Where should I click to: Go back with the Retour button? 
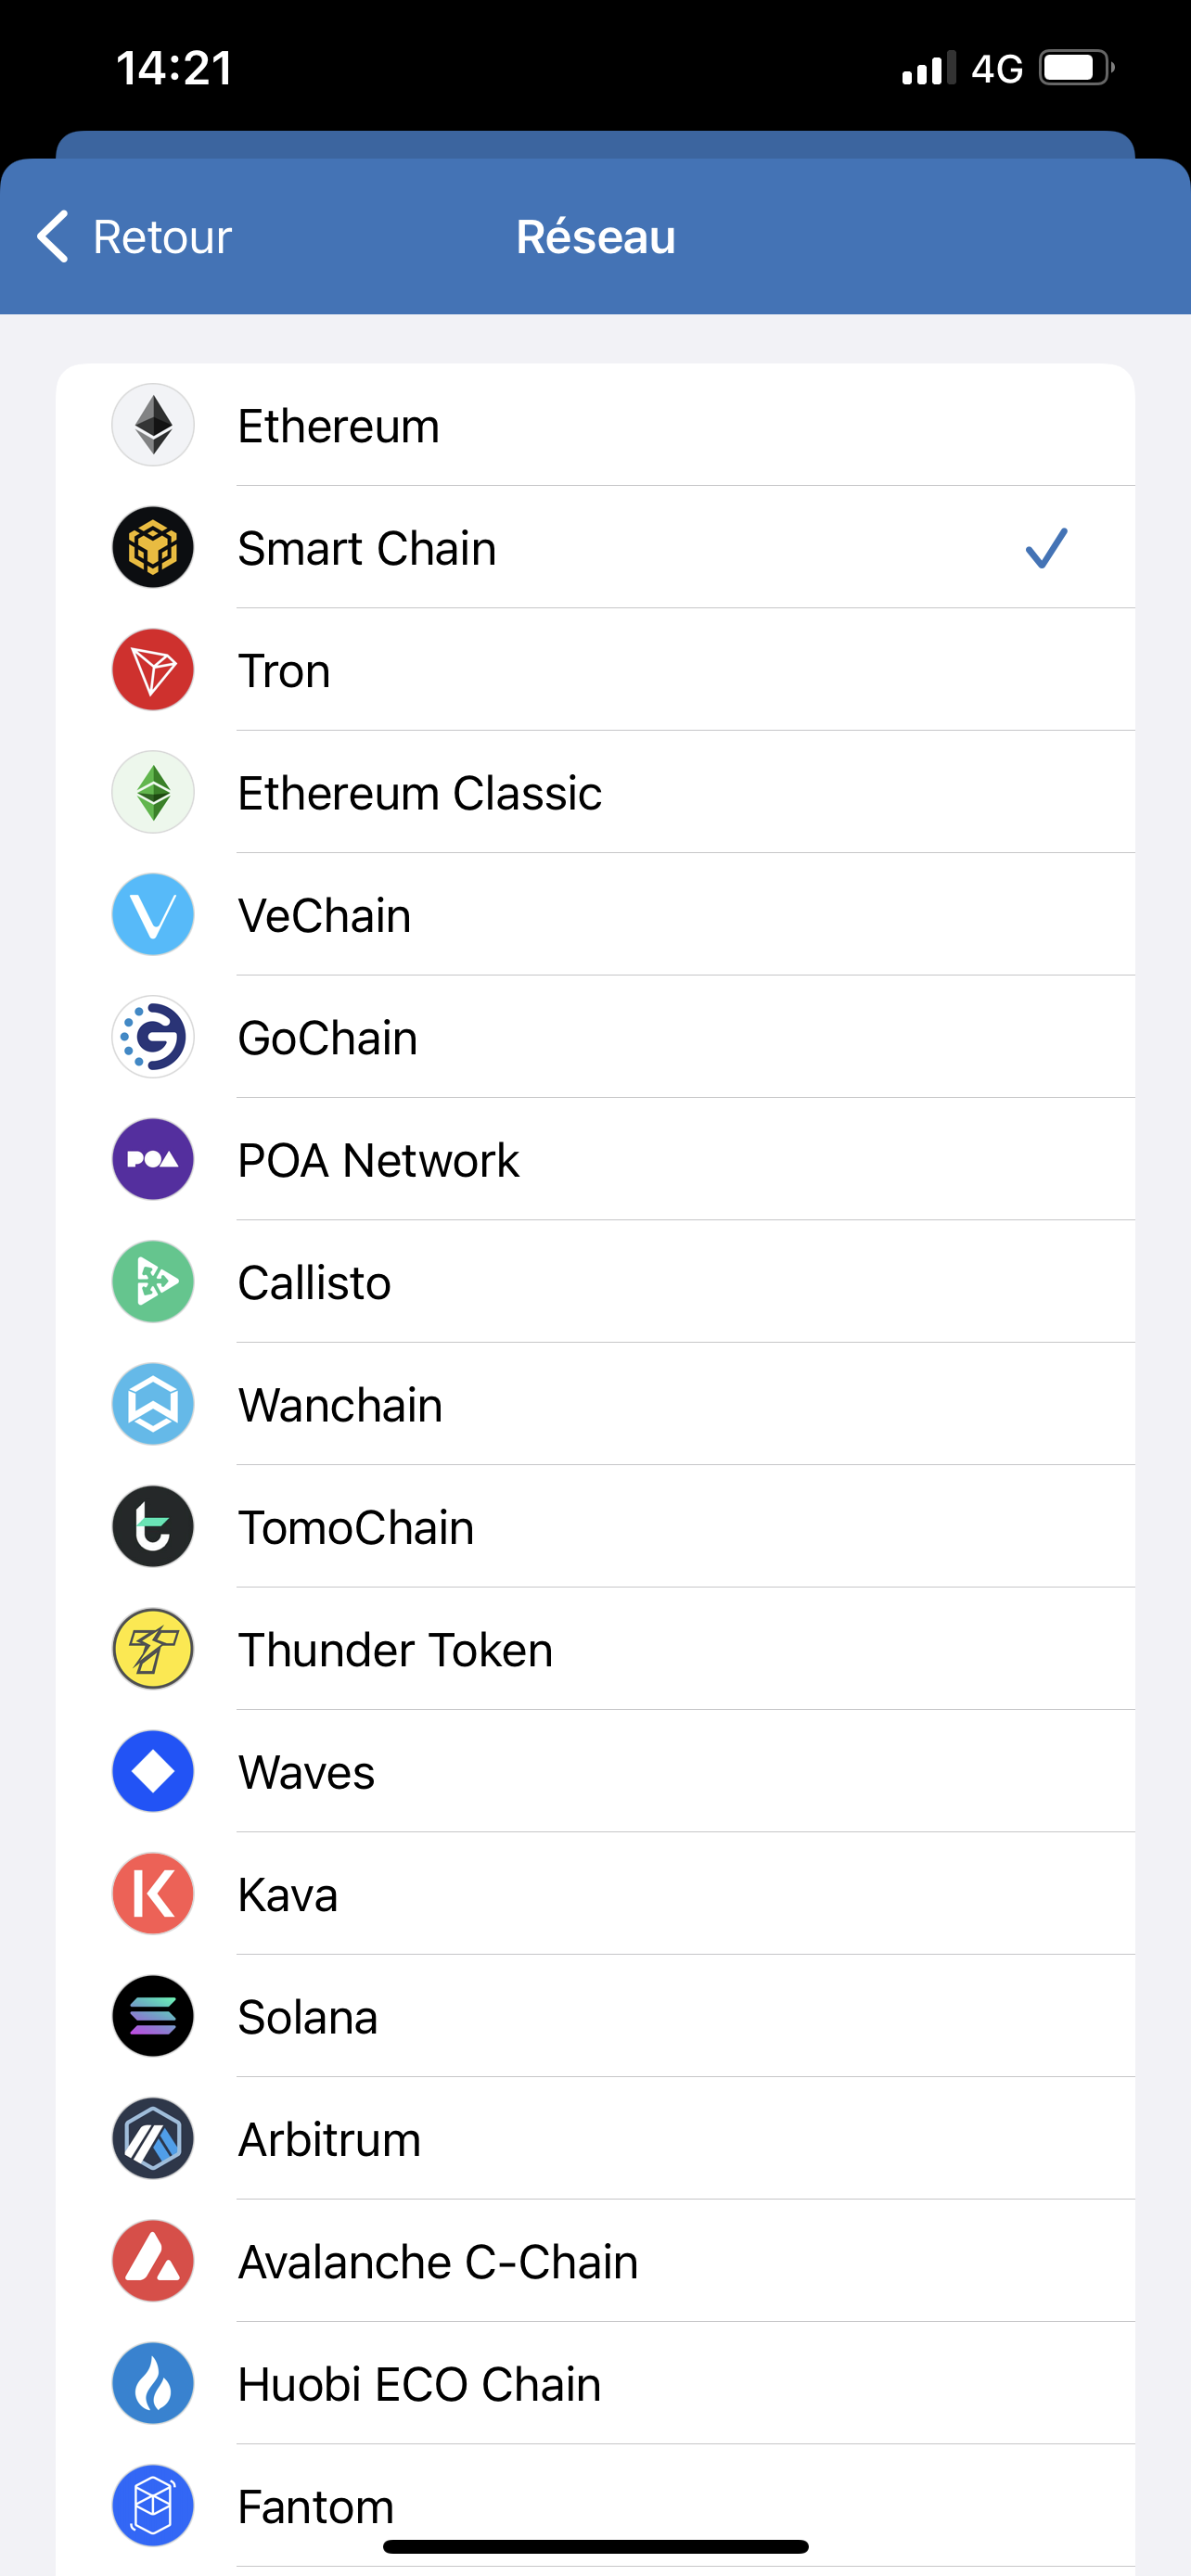(x=162, y=237)
